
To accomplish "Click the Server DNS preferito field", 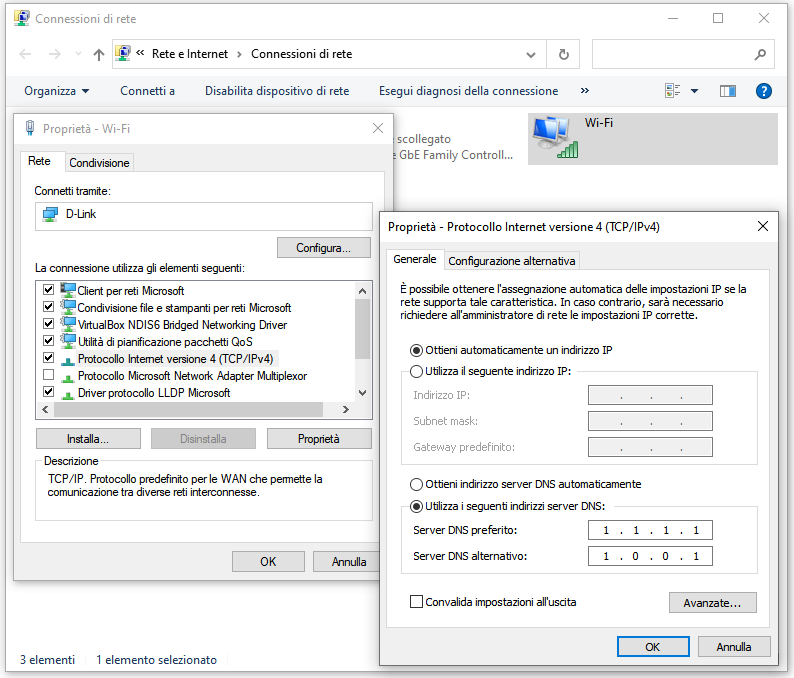I will point(650,530).
